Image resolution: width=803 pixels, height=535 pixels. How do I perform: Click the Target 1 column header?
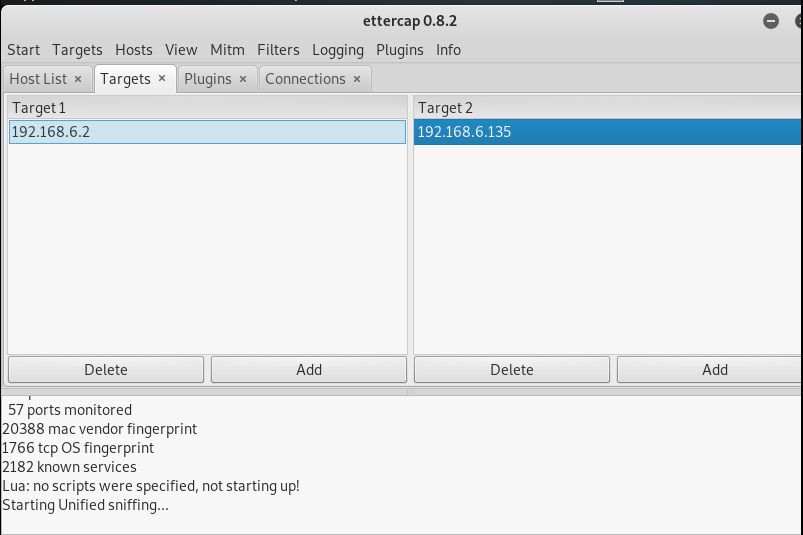click(x=207, y=108)
